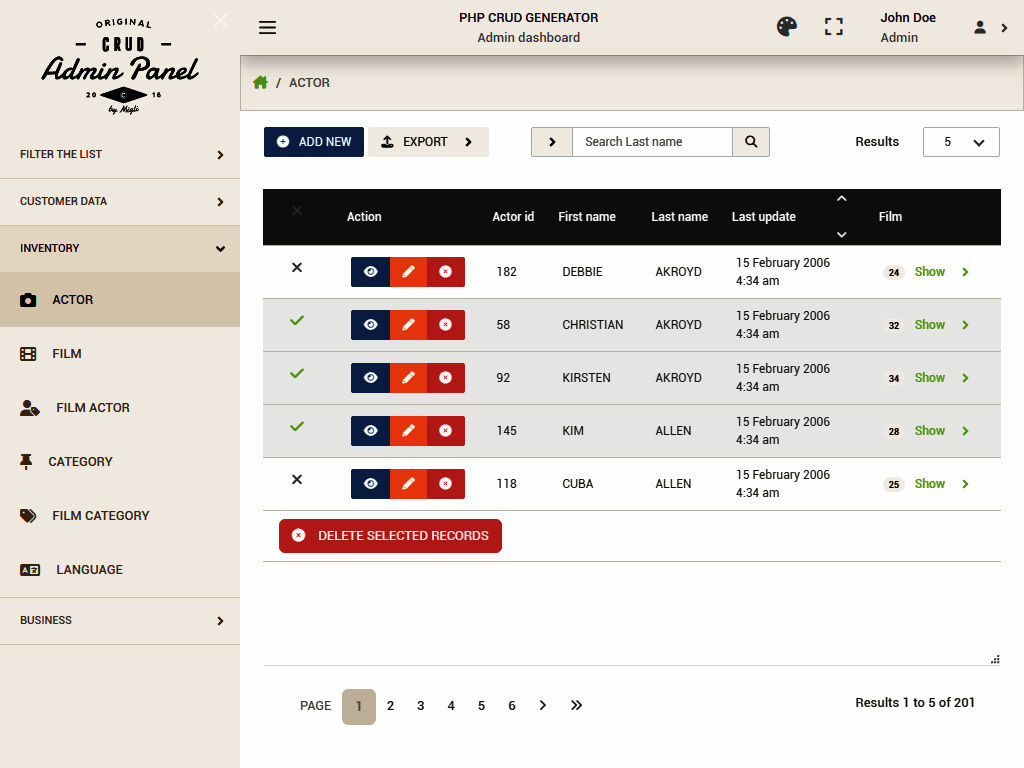Deselect KIM ALLEN's row
The height and width of the screenshot is (768, 1024).
pos(296,425)
